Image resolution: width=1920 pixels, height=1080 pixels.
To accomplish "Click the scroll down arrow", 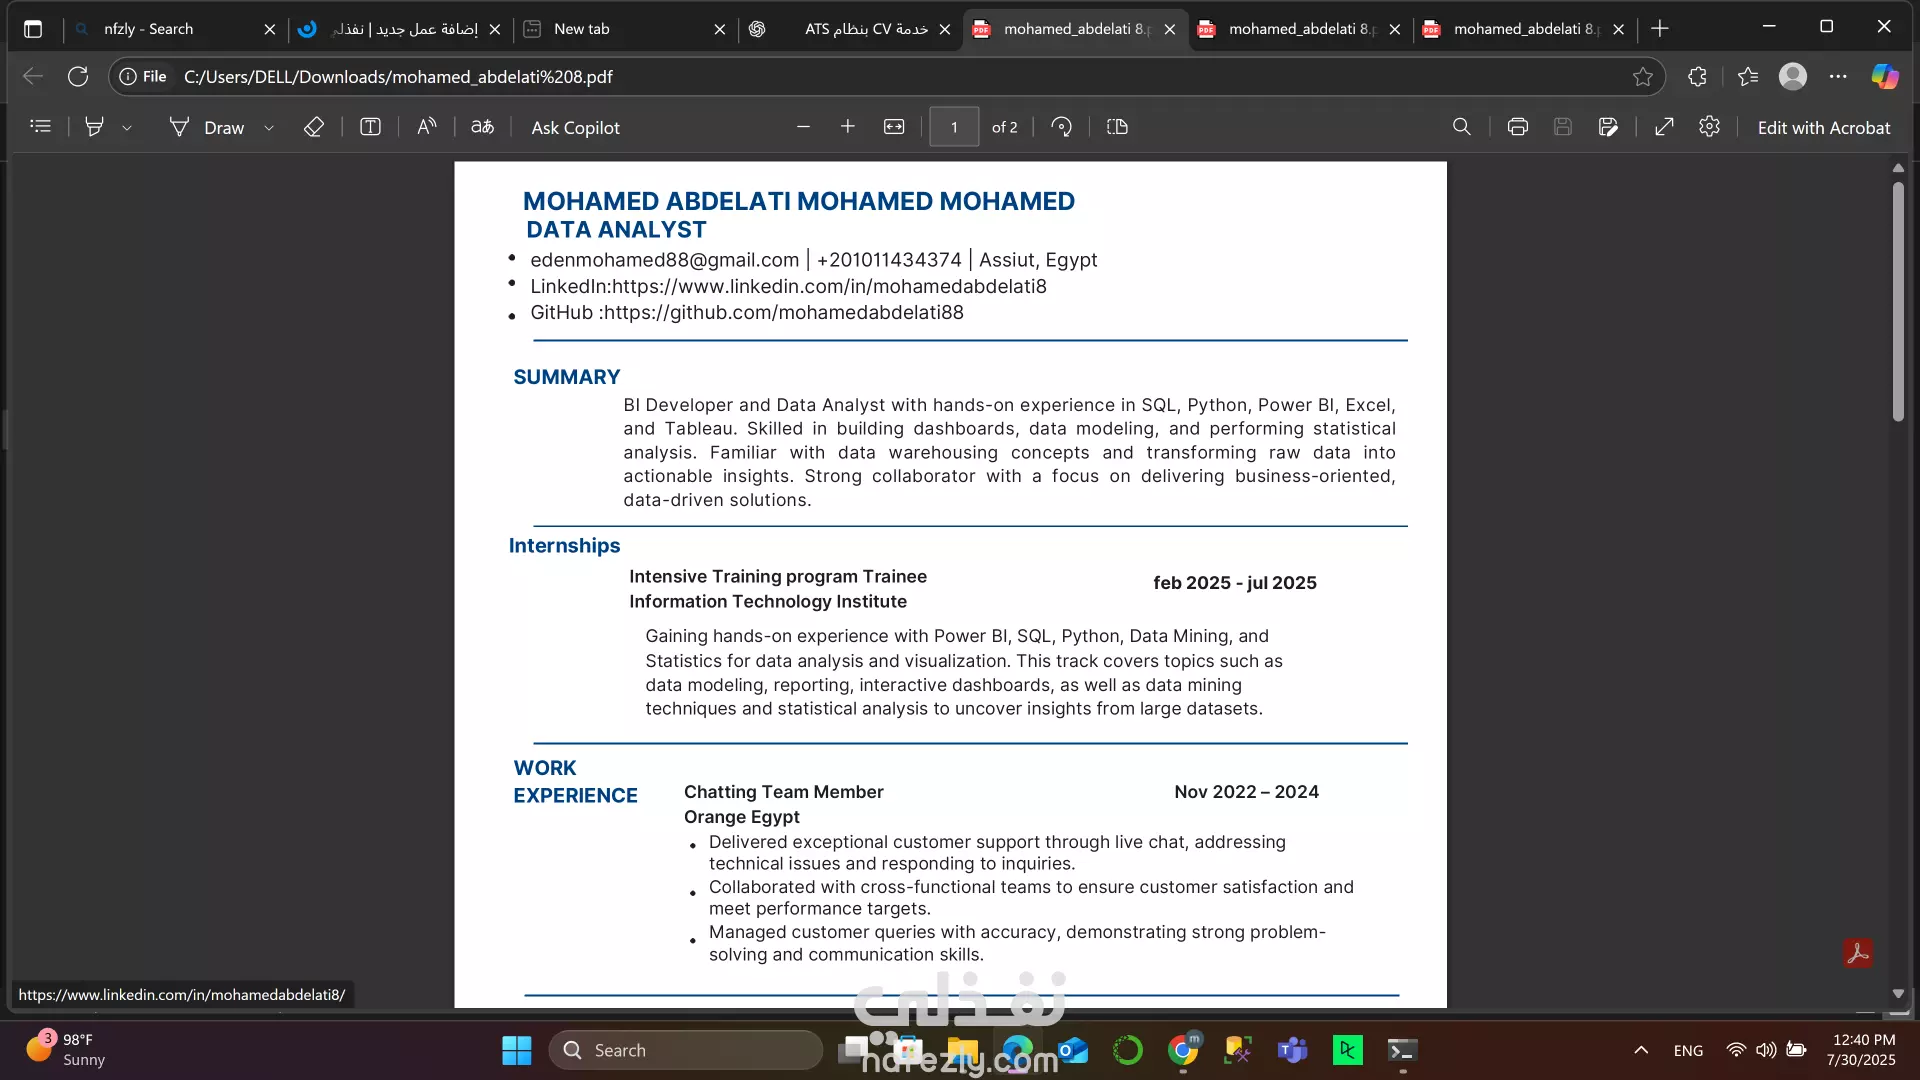I will pyautogui.click(x=1898, y=994).
